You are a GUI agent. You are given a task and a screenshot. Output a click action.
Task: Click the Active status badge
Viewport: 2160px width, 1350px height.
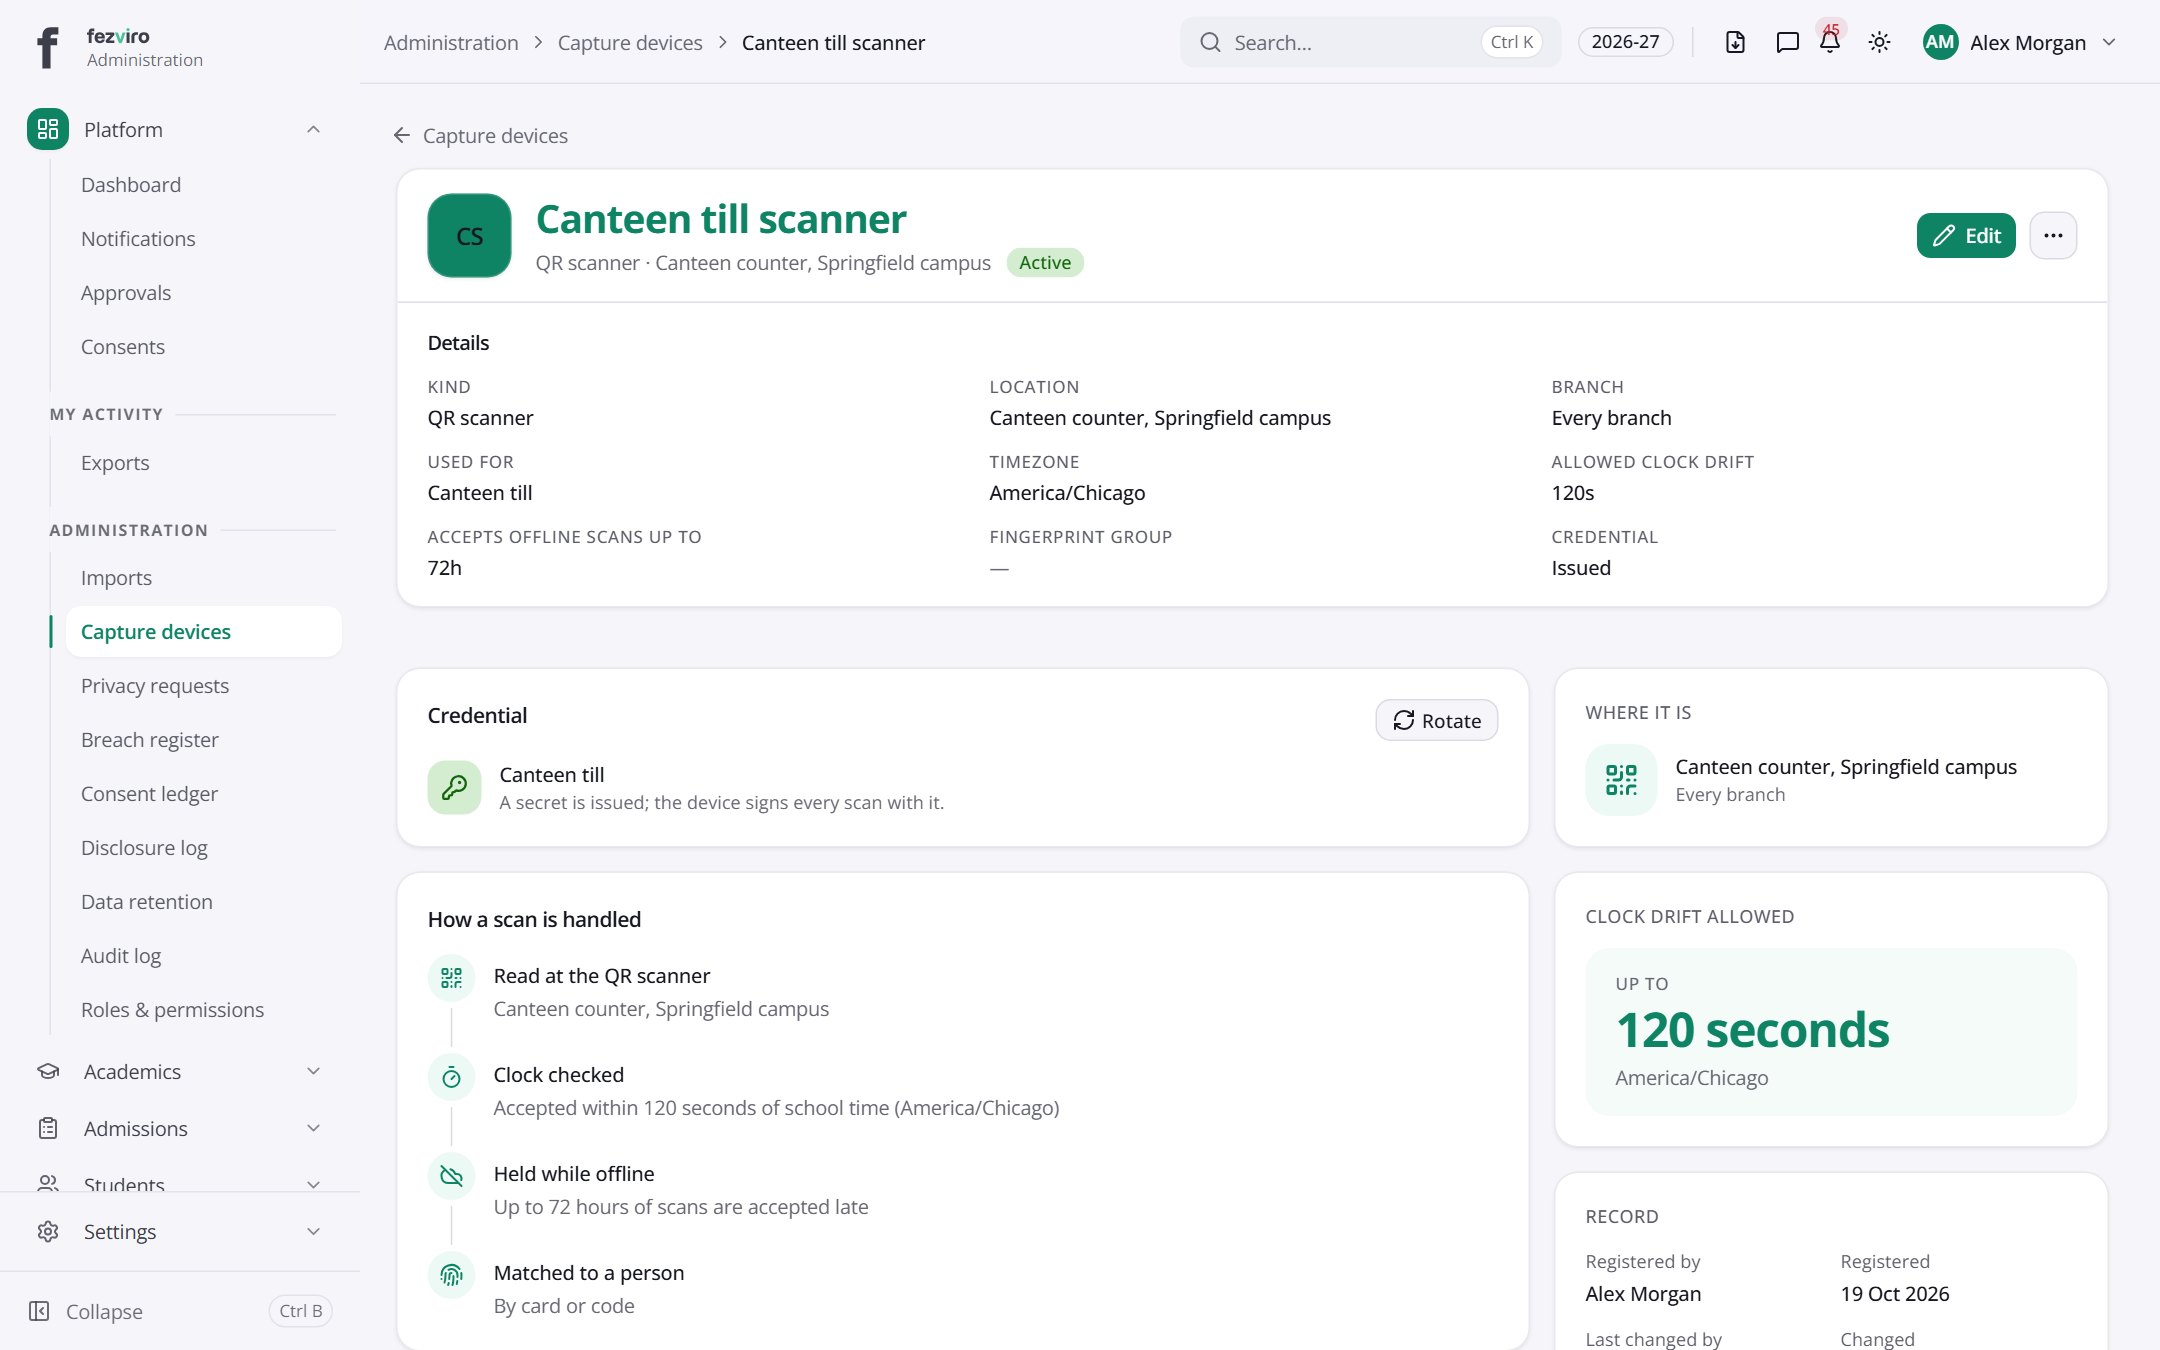(x=1045, y=262)
